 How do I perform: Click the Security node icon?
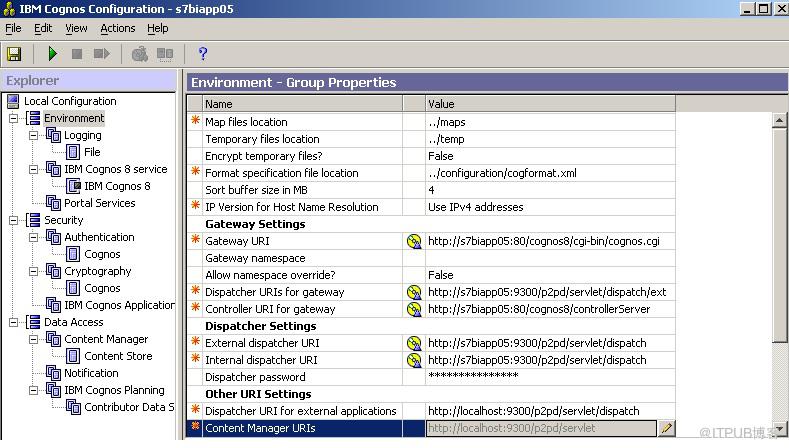[33, 220]
